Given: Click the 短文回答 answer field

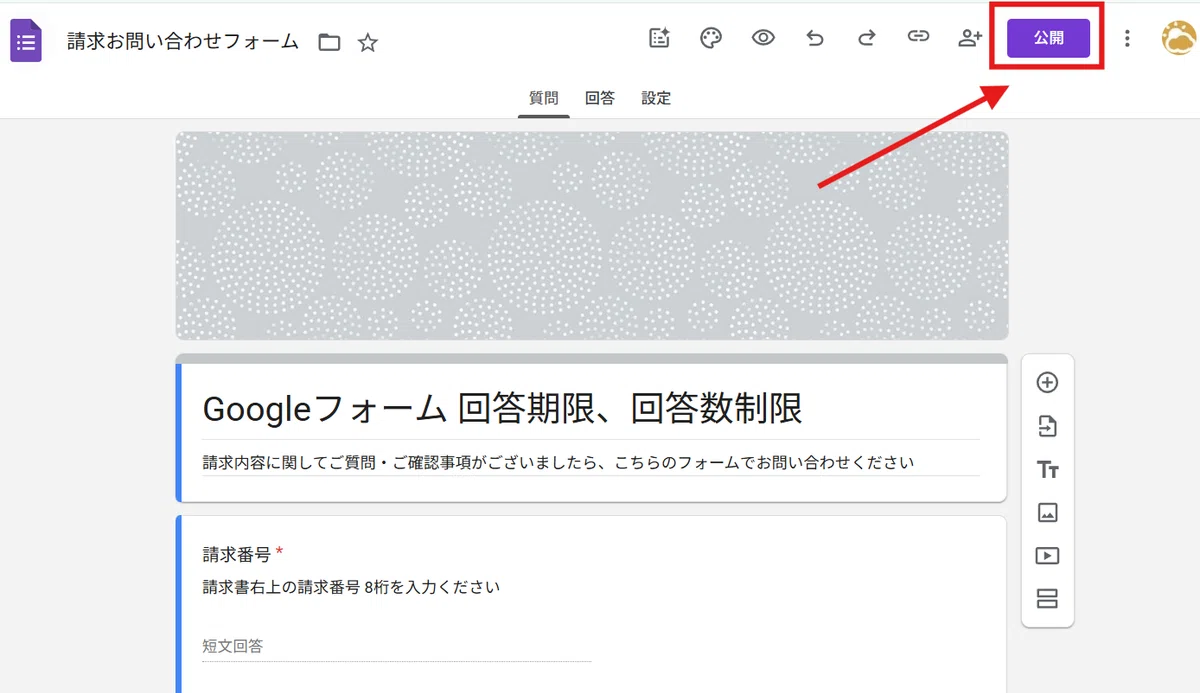Looking at the screenshot, I should (x=396, y=646).
